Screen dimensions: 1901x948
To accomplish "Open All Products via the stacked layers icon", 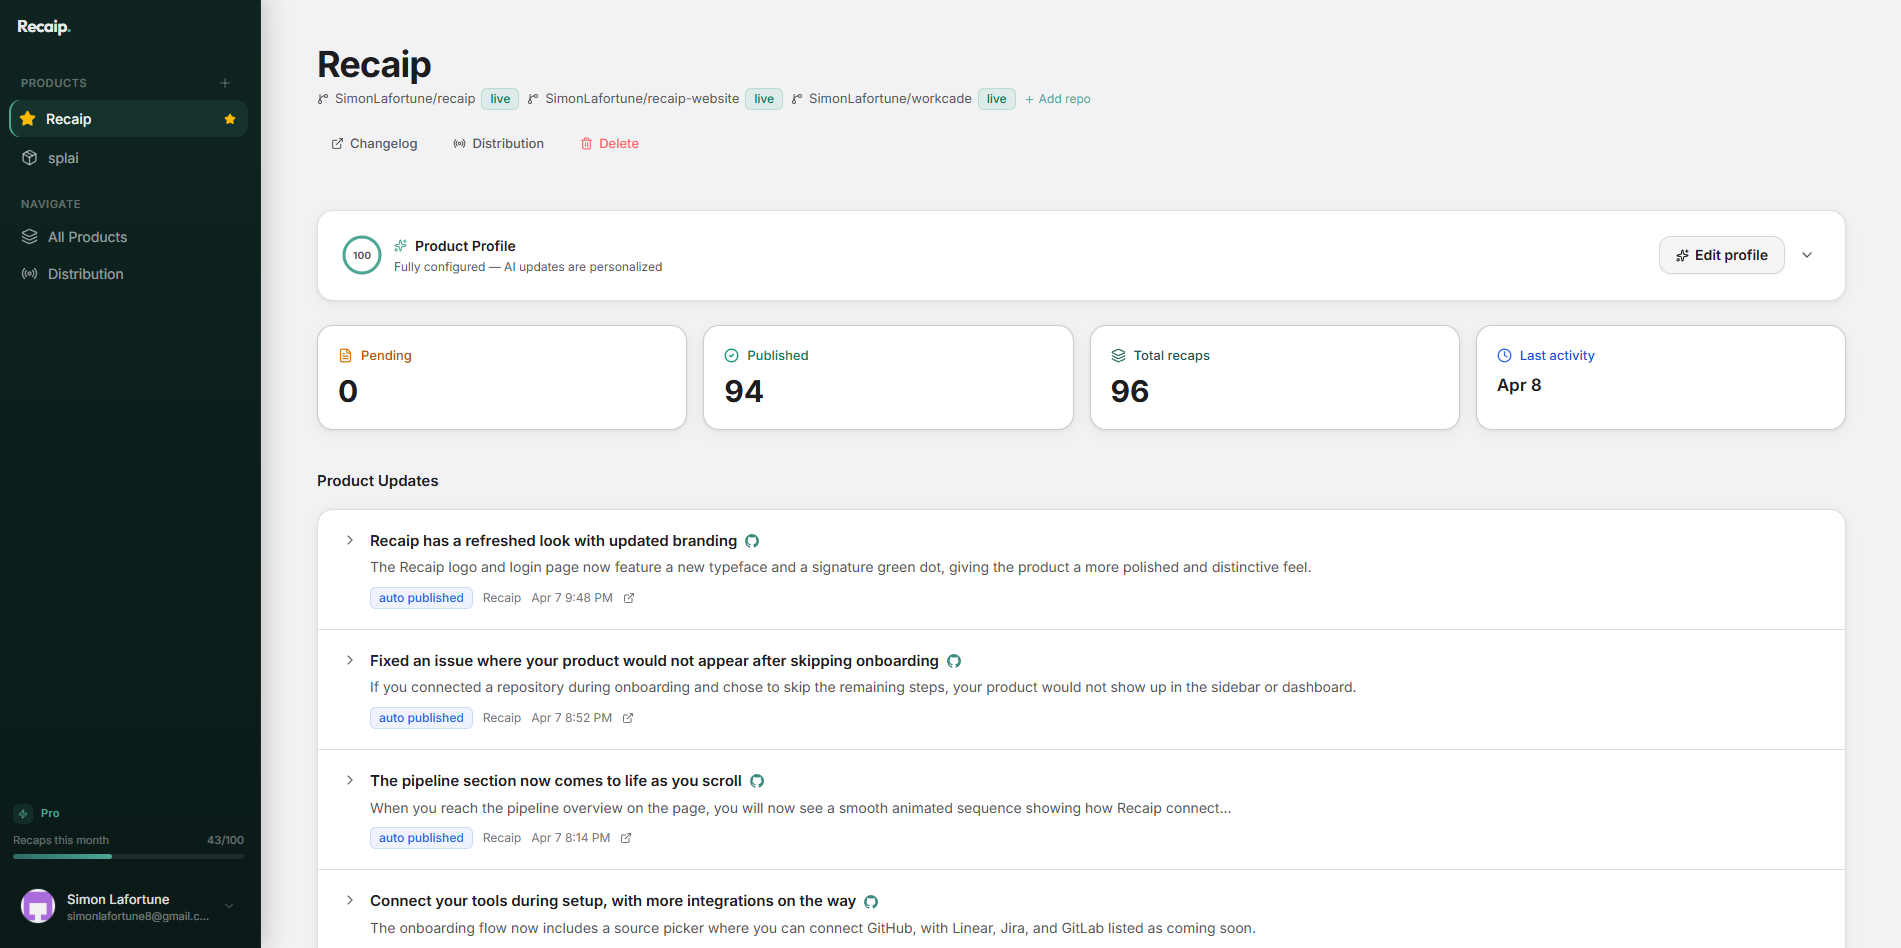I will coord(29,237).
